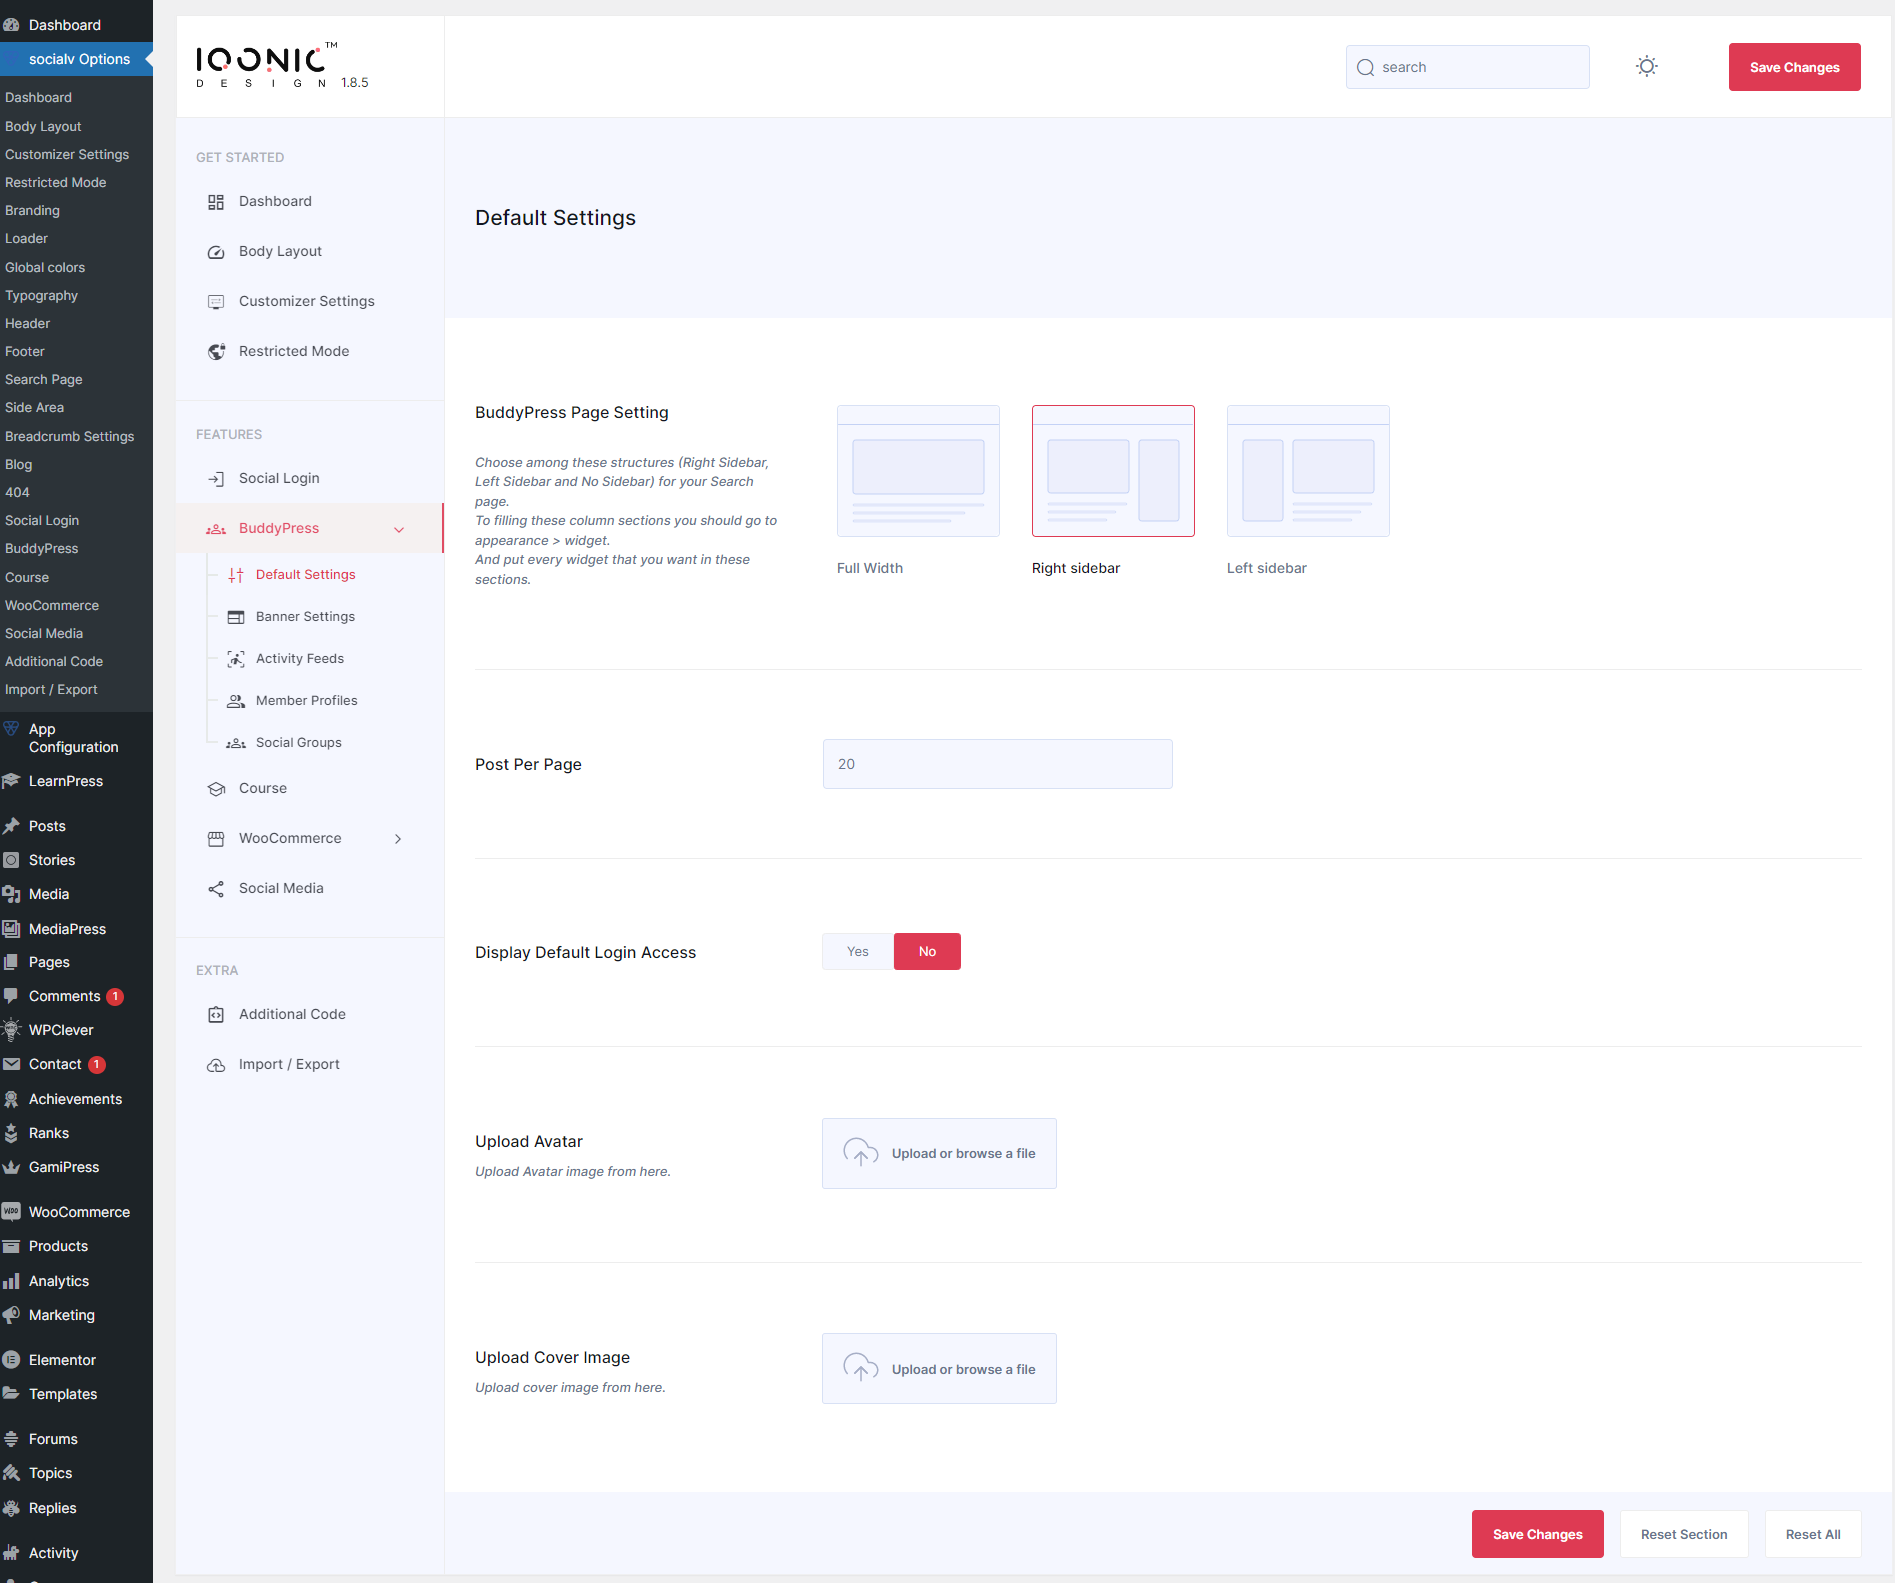Click Upload or browse a file for Cover Image
Image resolution: width=1895 pixels, height=1583 pixels.
click(x=939, y=1368)
